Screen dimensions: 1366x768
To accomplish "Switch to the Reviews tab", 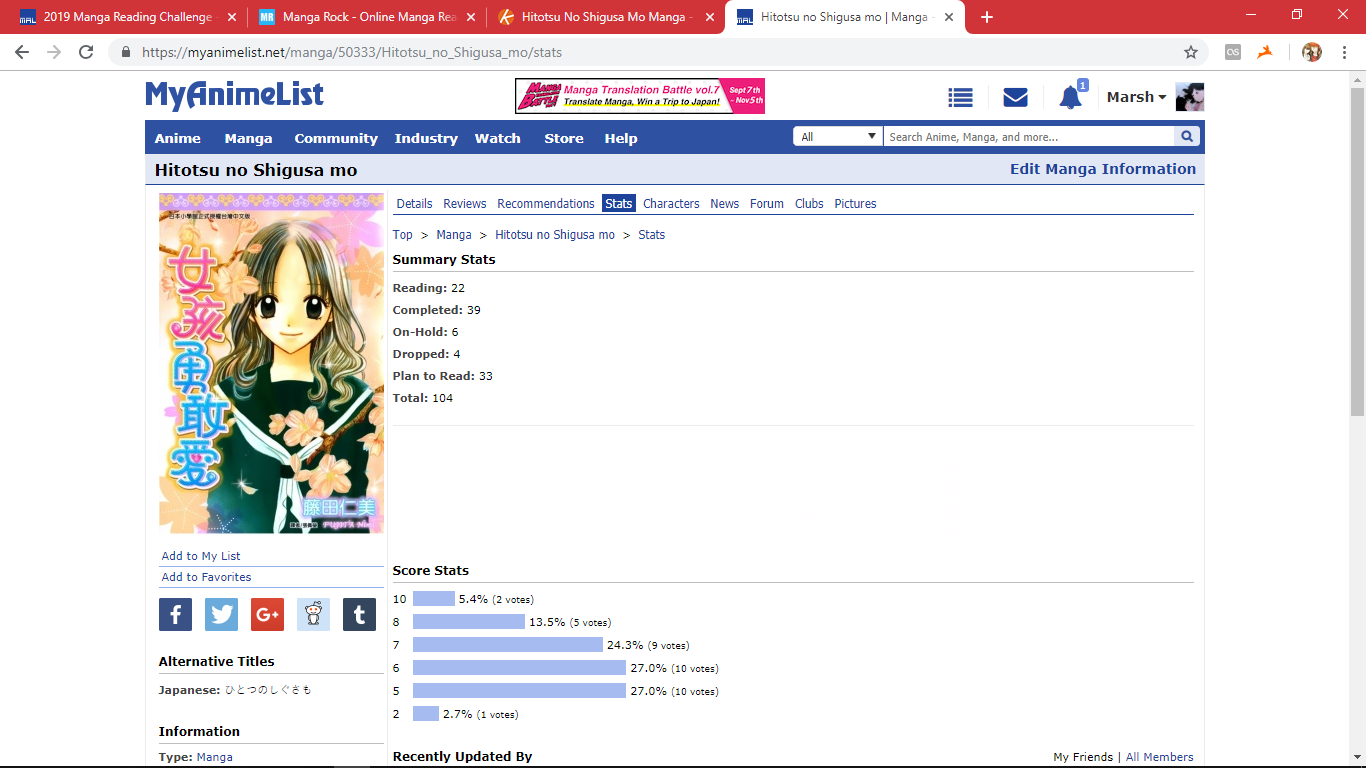I will click(x=465, y=203).
